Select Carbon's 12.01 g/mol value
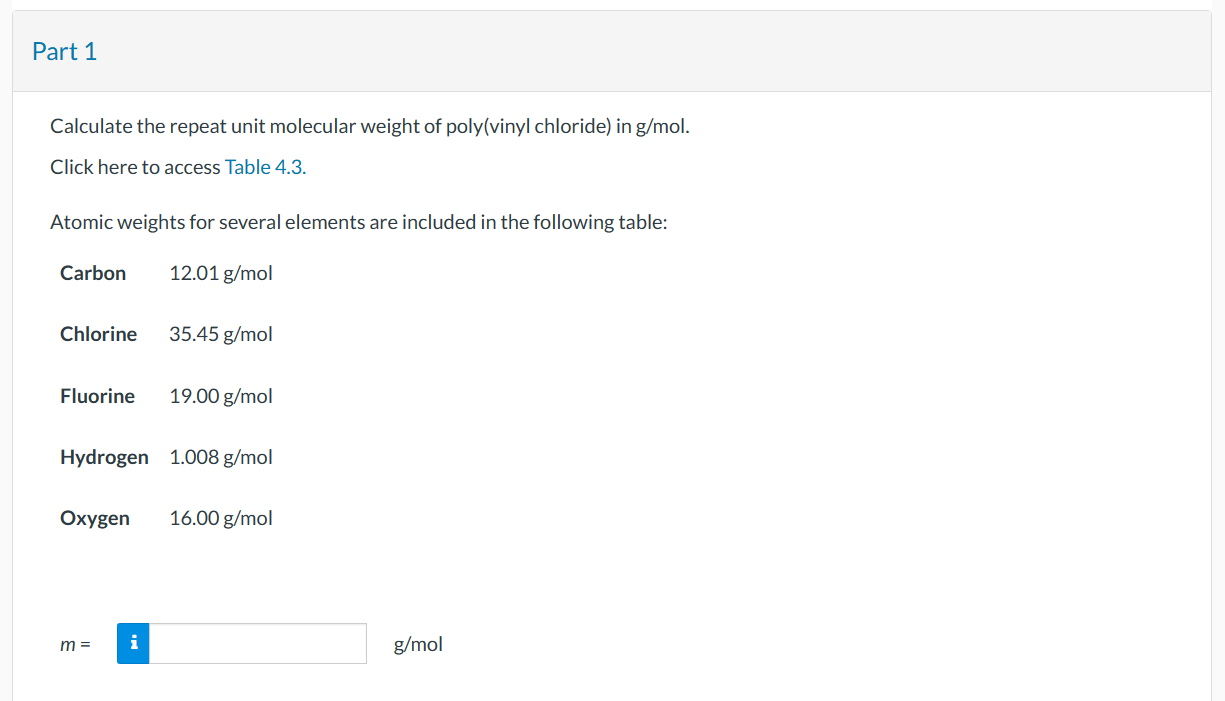Image resolution: width=1225 pixels, height=701 pixels. click(x=221, y=272)
